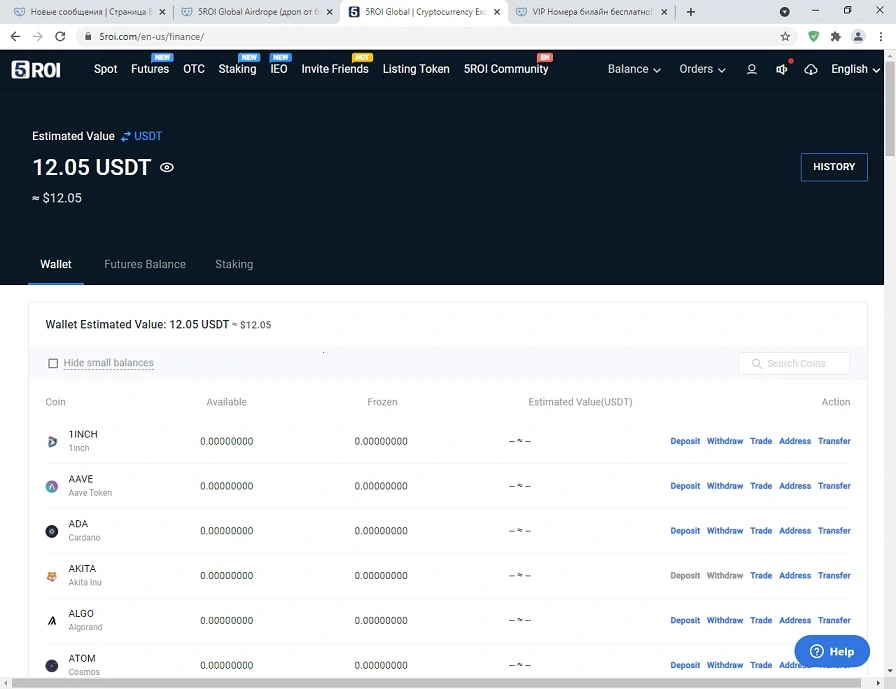The width and height of the screenshot is (896, 689).
Task: Open a new browser tab
Action: pyautogui.click(x=690, y=11)
